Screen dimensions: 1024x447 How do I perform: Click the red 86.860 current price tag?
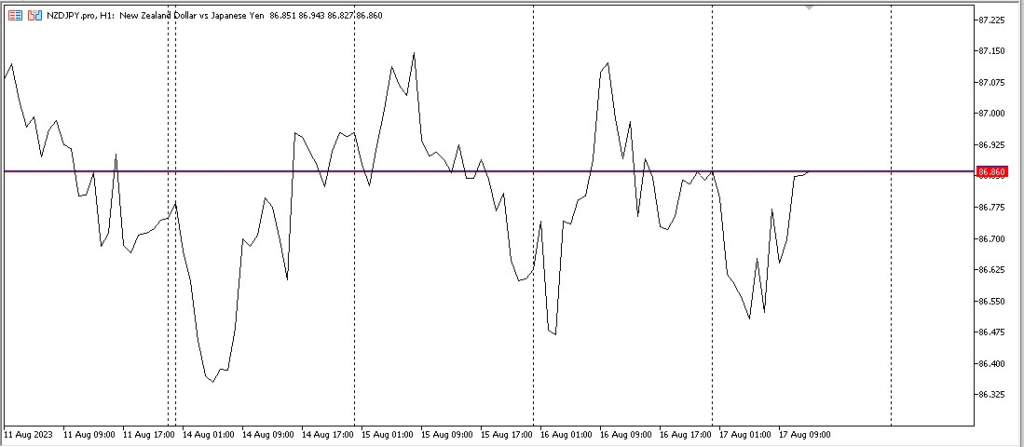click(991, 172)
